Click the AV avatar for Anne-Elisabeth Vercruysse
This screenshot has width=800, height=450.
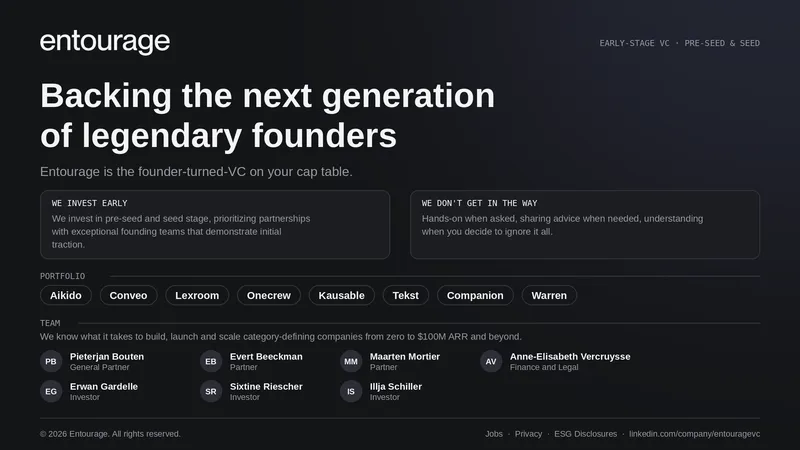[x=491, y=361]
